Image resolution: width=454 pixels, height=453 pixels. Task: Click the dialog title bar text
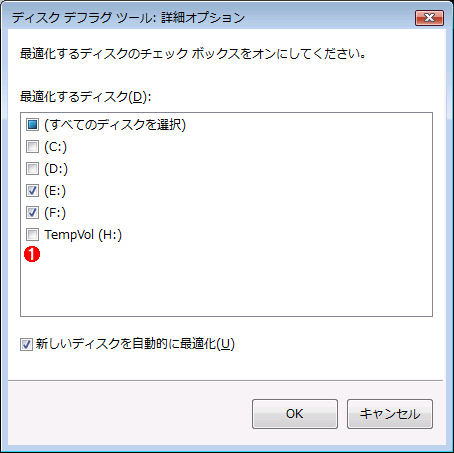pyautogui.click(x=128, y=17)
